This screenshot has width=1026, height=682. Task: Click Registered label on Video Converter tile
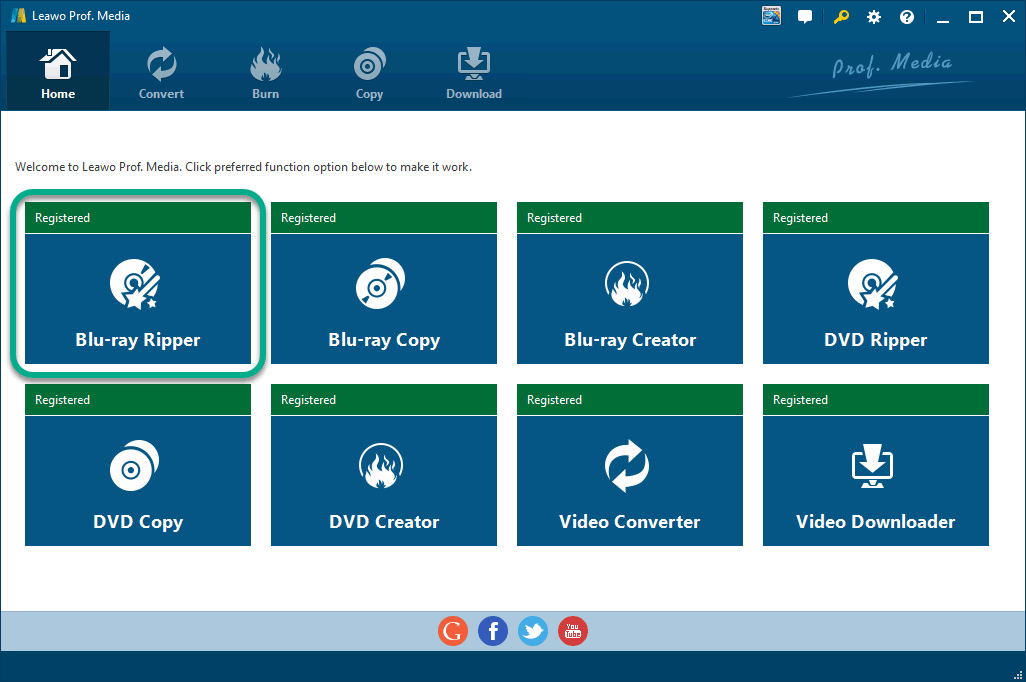point(554,400)
